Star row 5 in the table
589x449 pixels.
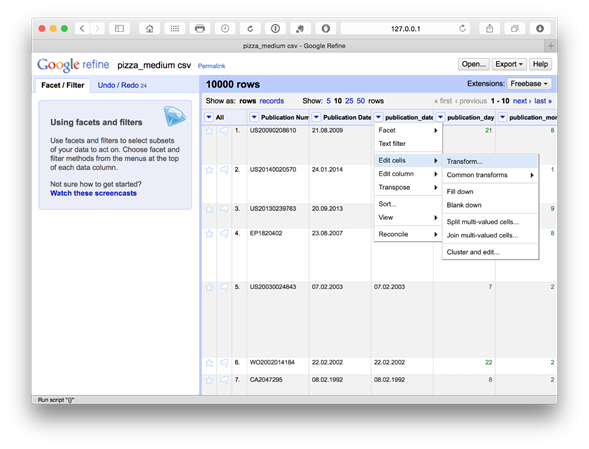click(x=209, y=287)
